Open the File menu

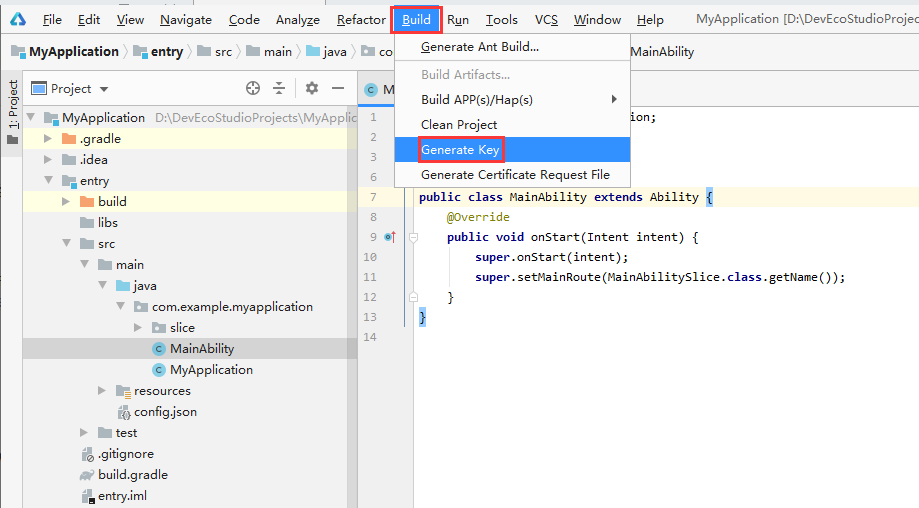tap(52, 19)
